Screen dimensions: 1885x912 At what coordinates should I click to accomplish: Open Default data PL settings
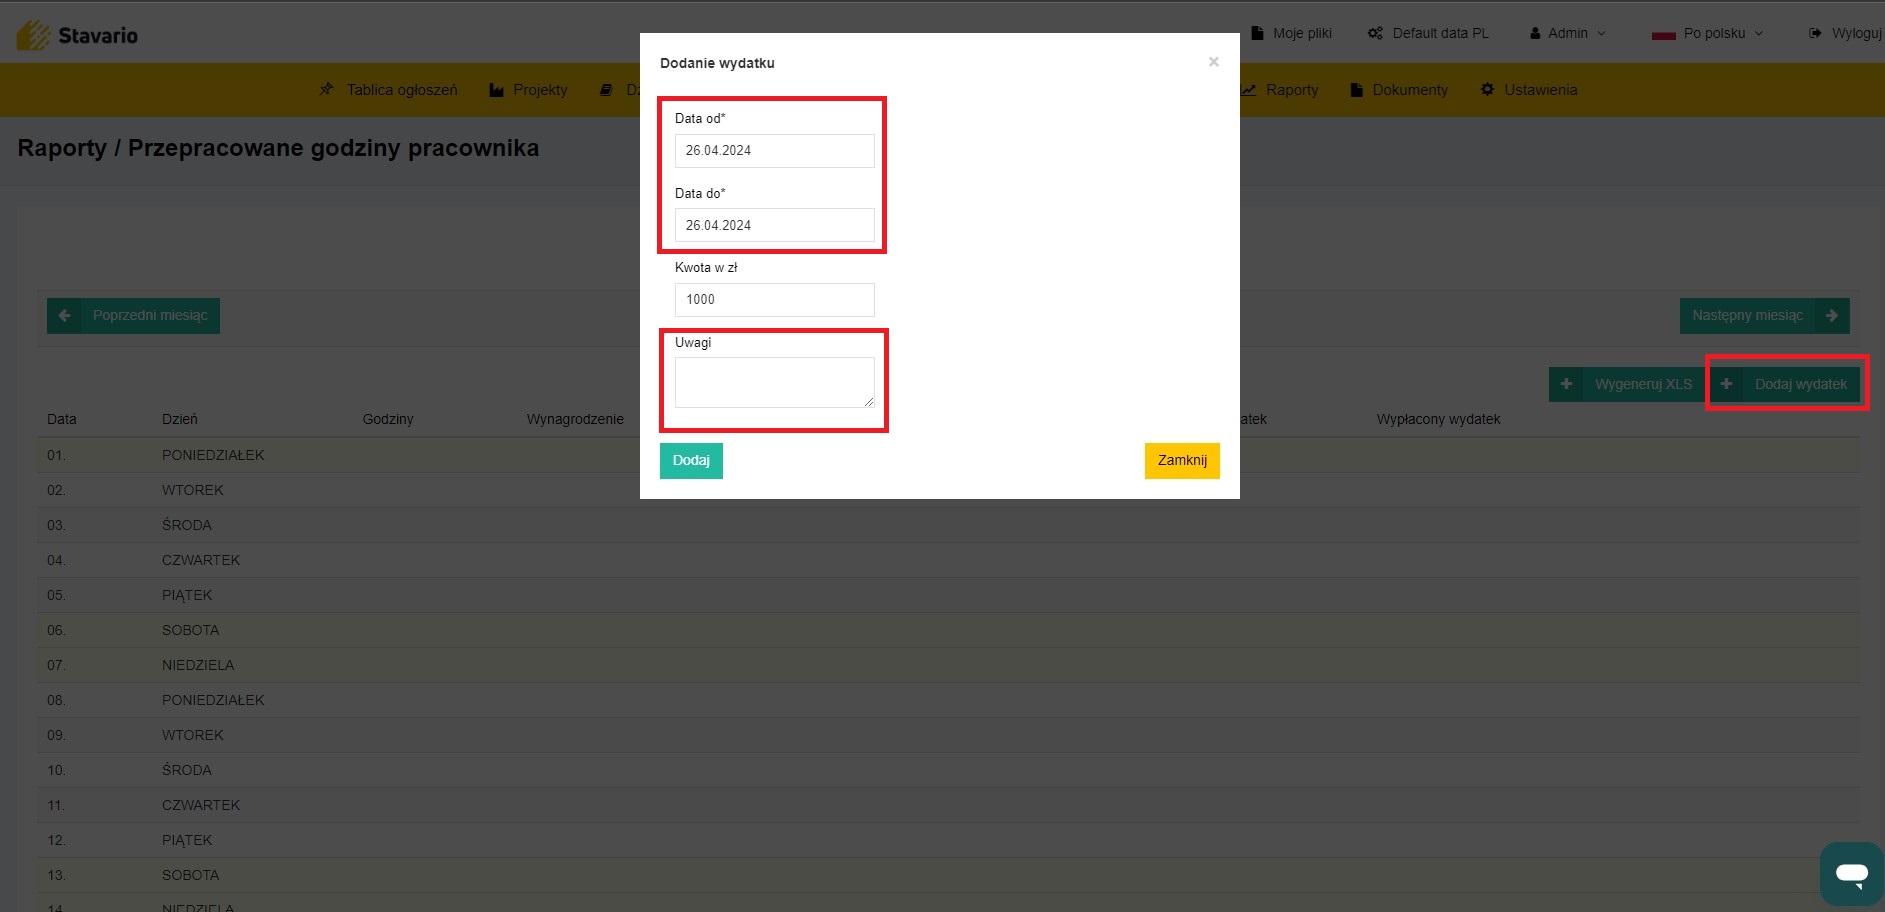click(x=1428, y=33)
